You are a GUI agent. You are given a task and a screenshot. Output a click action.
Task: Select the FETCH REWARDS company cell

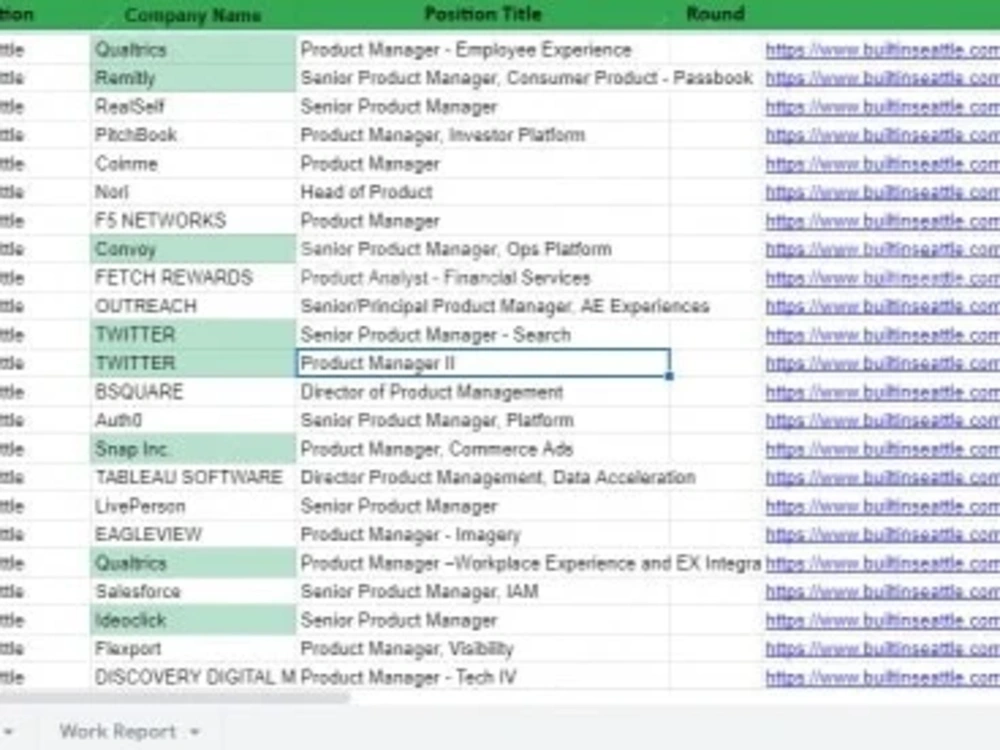pyautogui.click(x=193, y=278)
